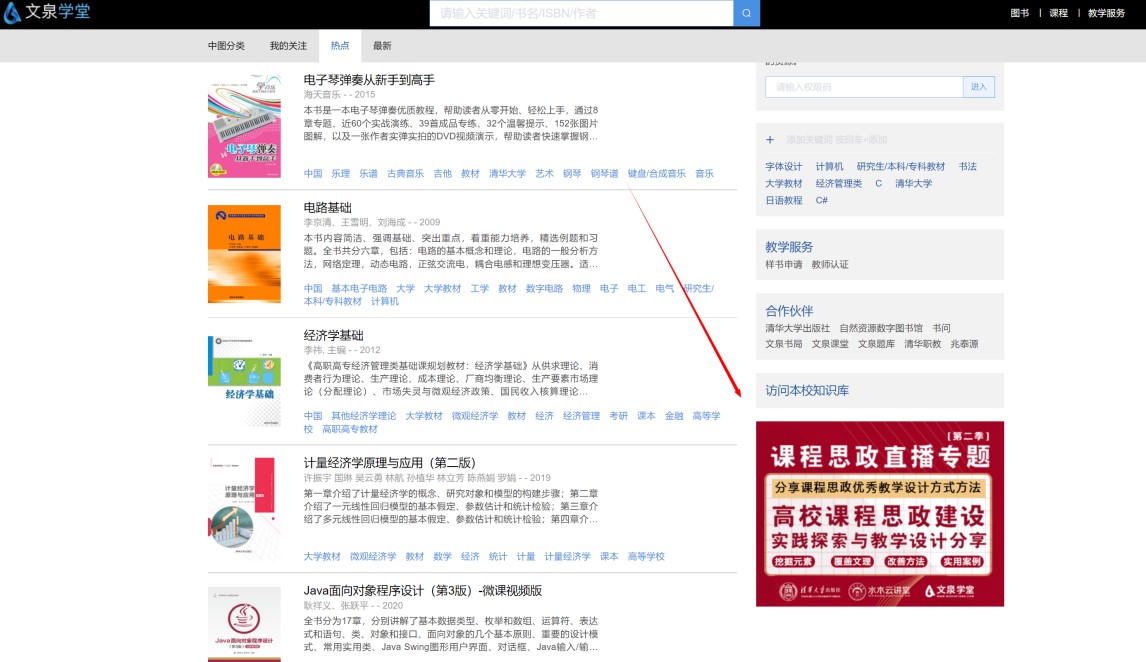The height and width of the screenshot is (662, 1146).
Task: Open 课程 in the top navigation
Action: click(1058, 13)
